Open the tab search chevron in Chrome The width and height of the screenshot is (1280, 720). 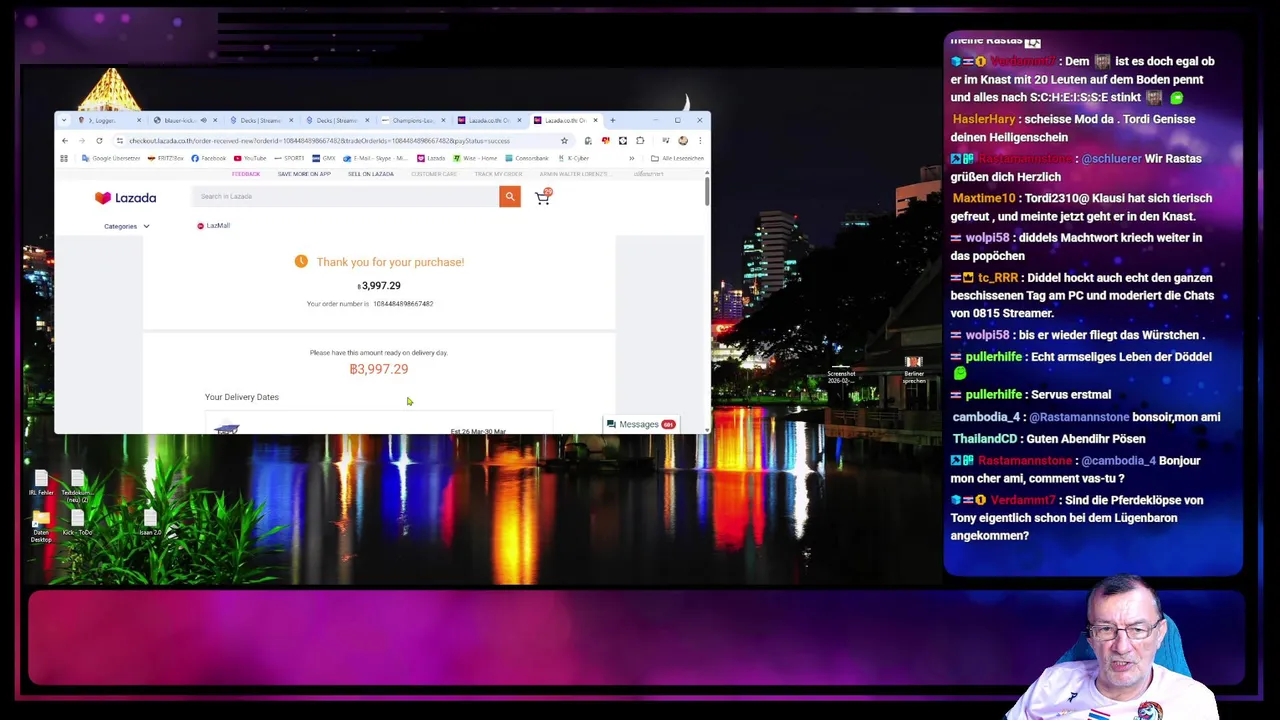pos(64,120)
